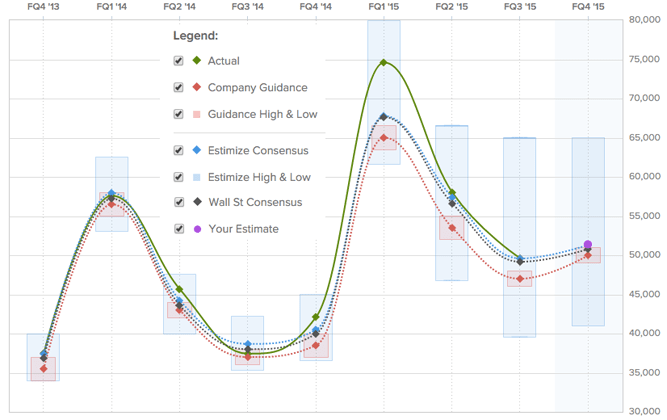Click the FQ1 '15 quarter label

(x=383, y=7)
